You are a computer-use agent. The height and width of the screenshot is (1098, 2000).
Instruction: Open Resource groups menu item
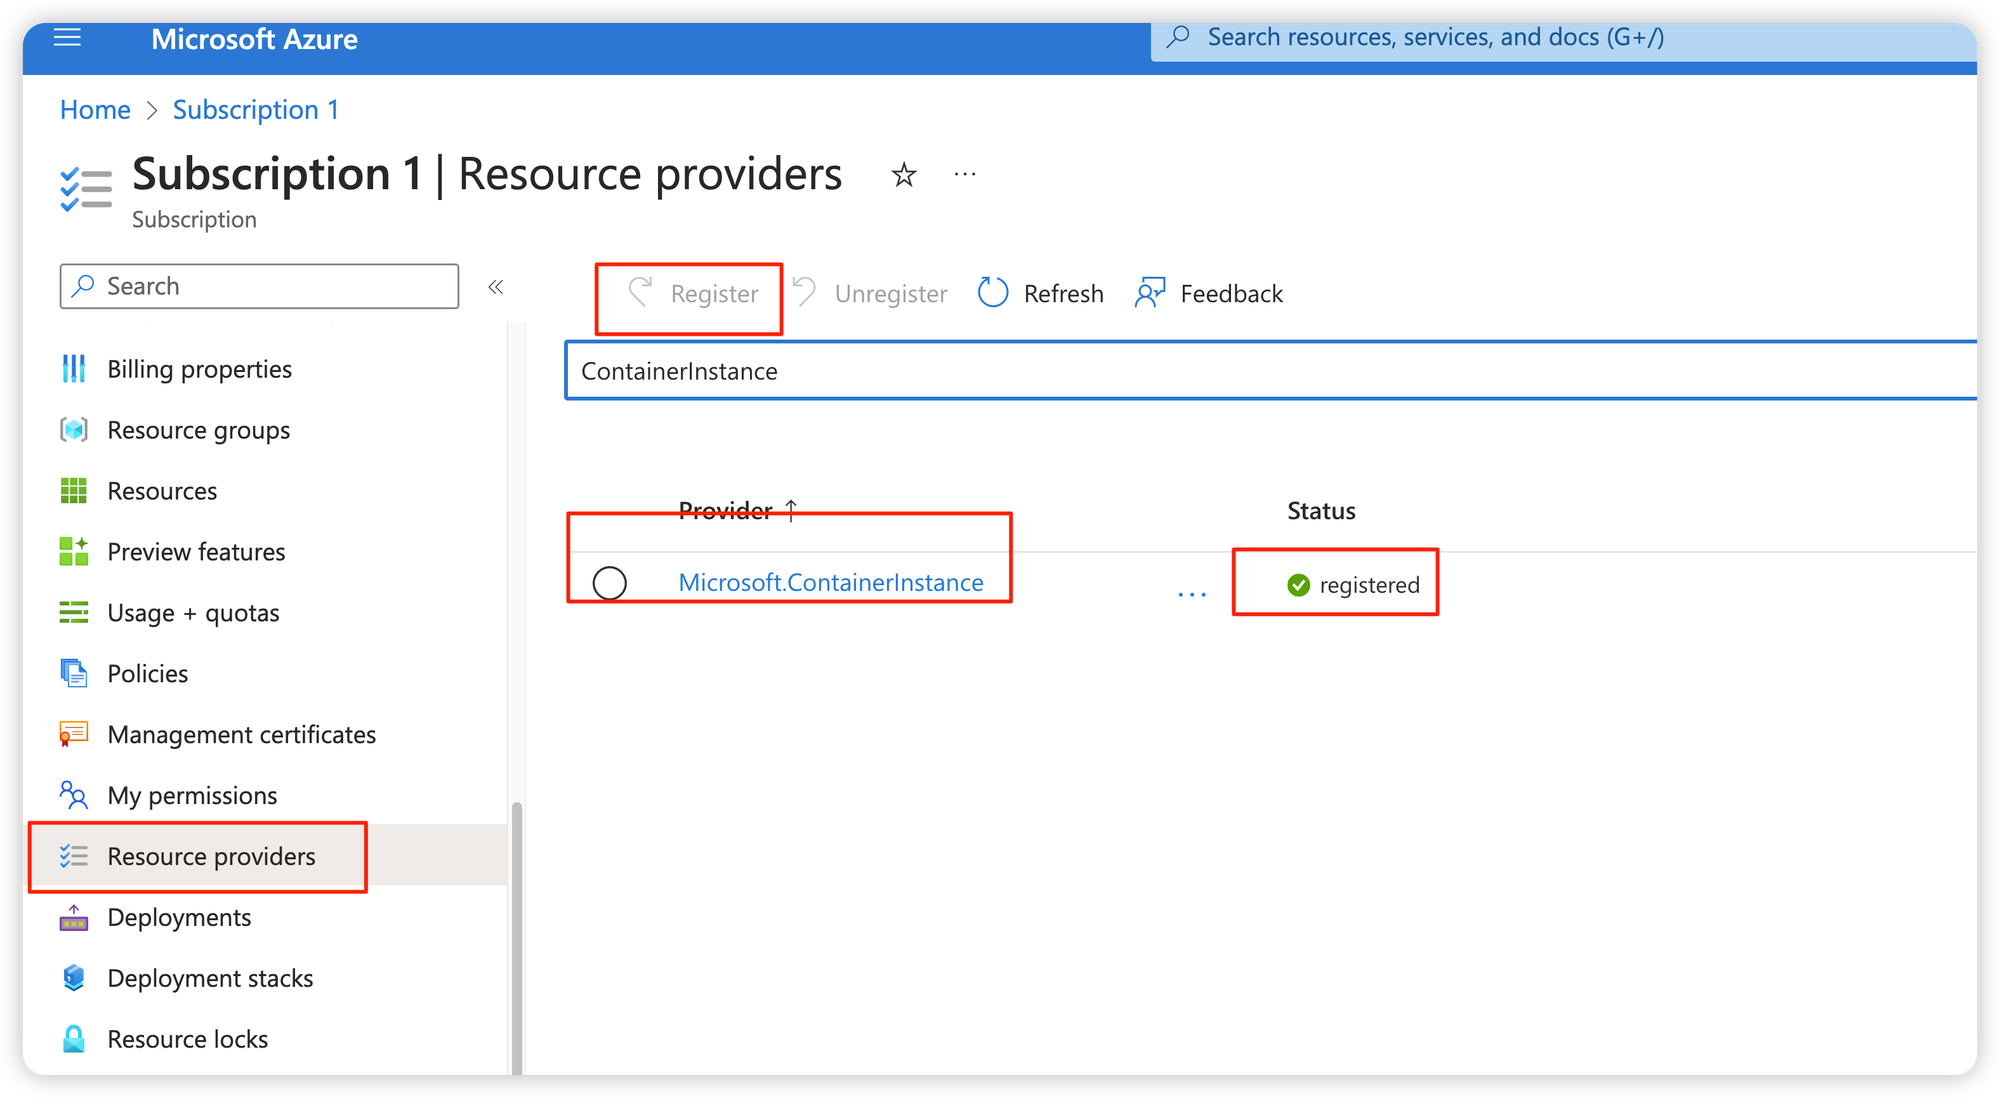pos(199,430)
